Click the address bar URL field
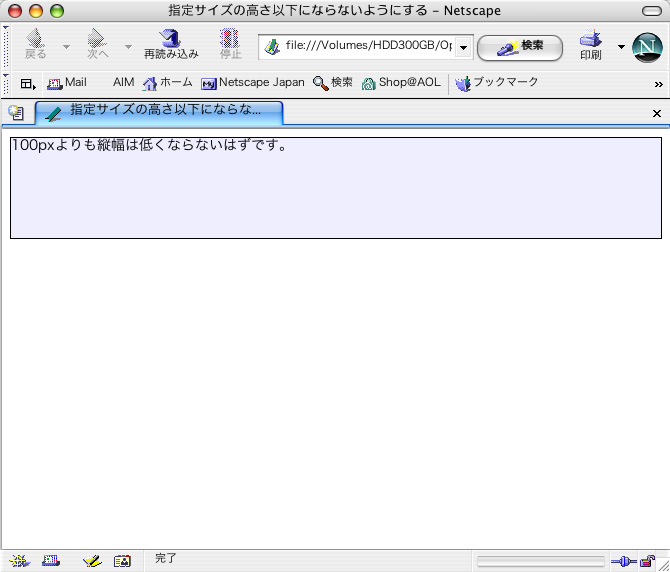This screenshot has width=670, height=572. tap(368, 45)
